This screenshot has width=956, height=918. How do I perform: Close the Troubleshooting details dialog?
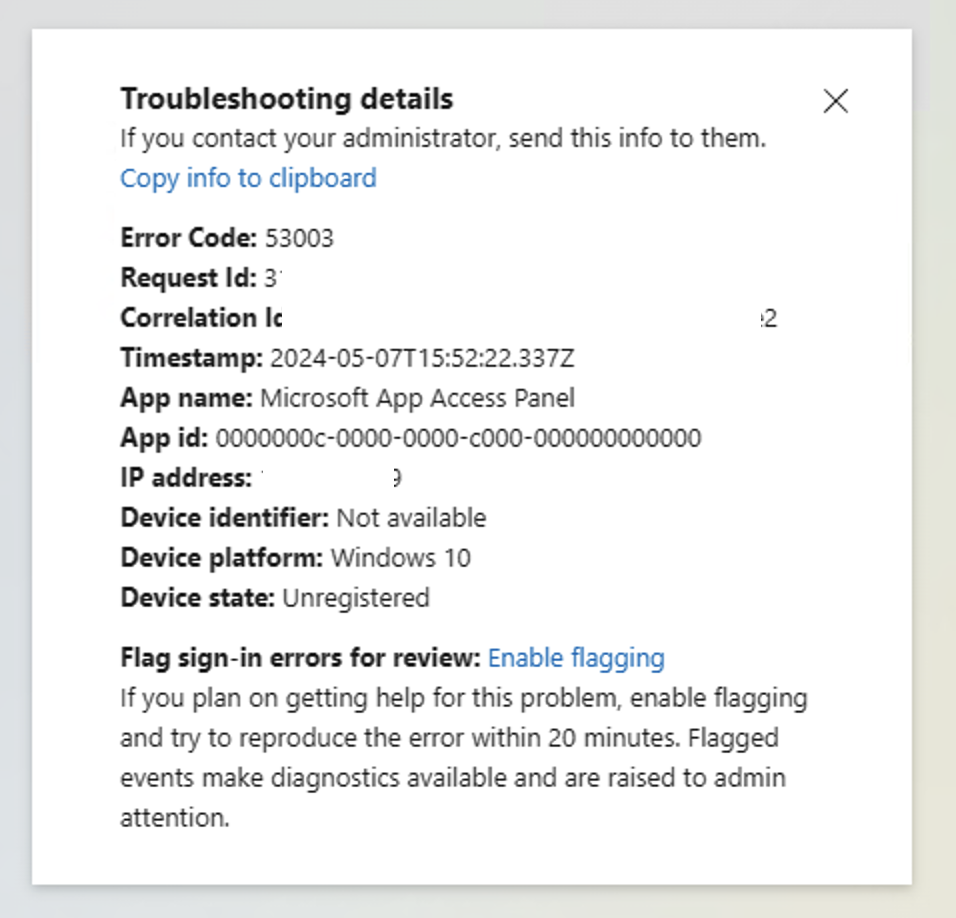(x=835, y=101)
